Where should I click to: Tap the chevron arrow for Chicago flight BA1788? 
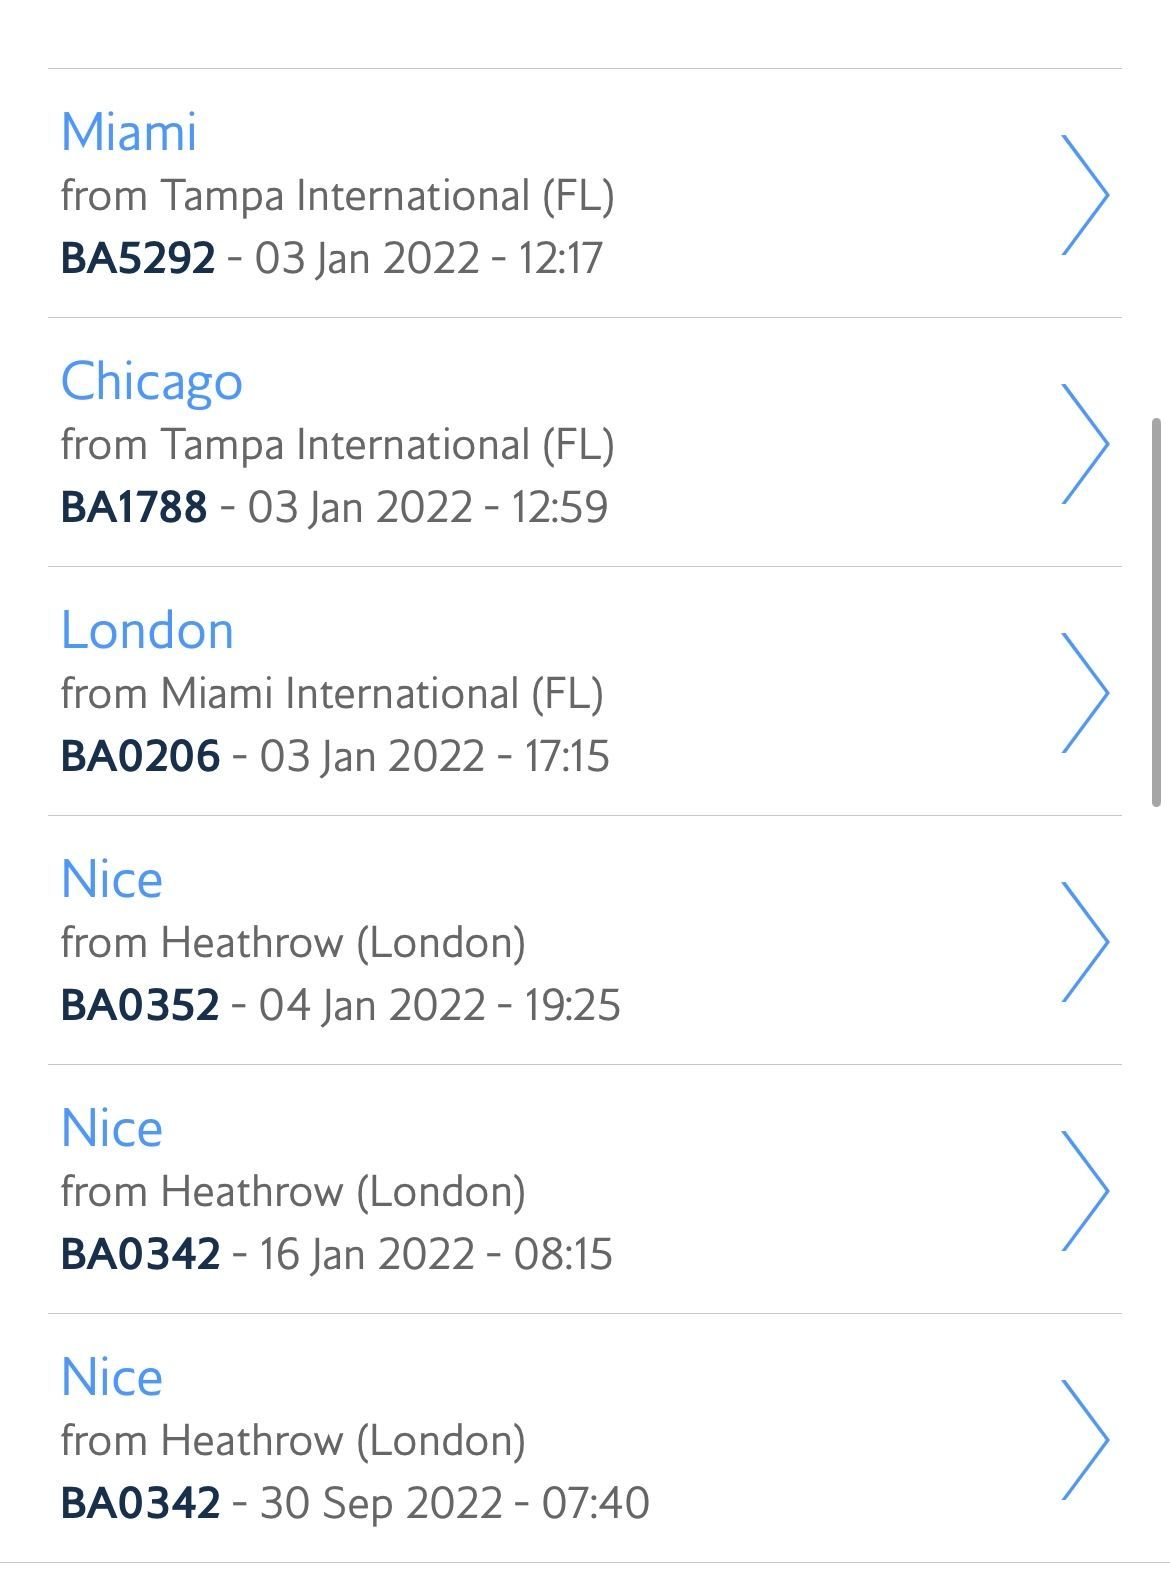(x=1085, y=443)
